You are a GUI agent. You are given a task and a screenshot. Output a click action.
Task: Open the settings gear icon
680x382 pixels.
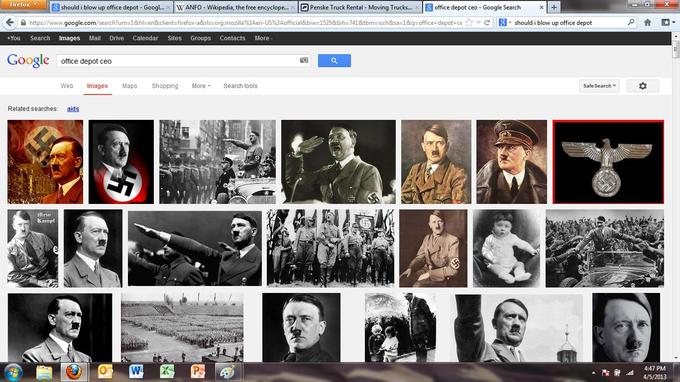coord(643,86)
